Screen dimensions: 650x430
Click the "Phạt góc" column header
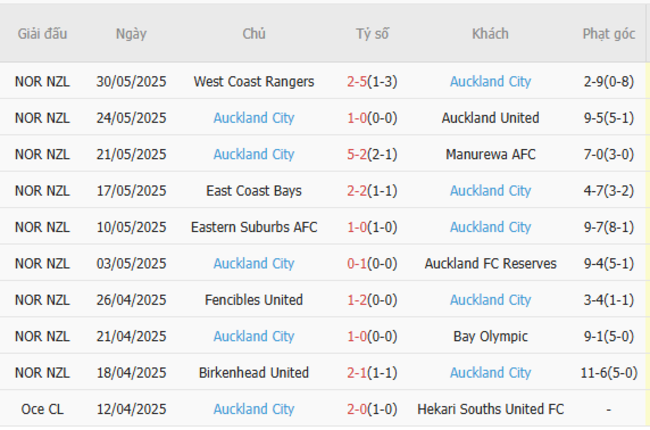coord(609,34)
